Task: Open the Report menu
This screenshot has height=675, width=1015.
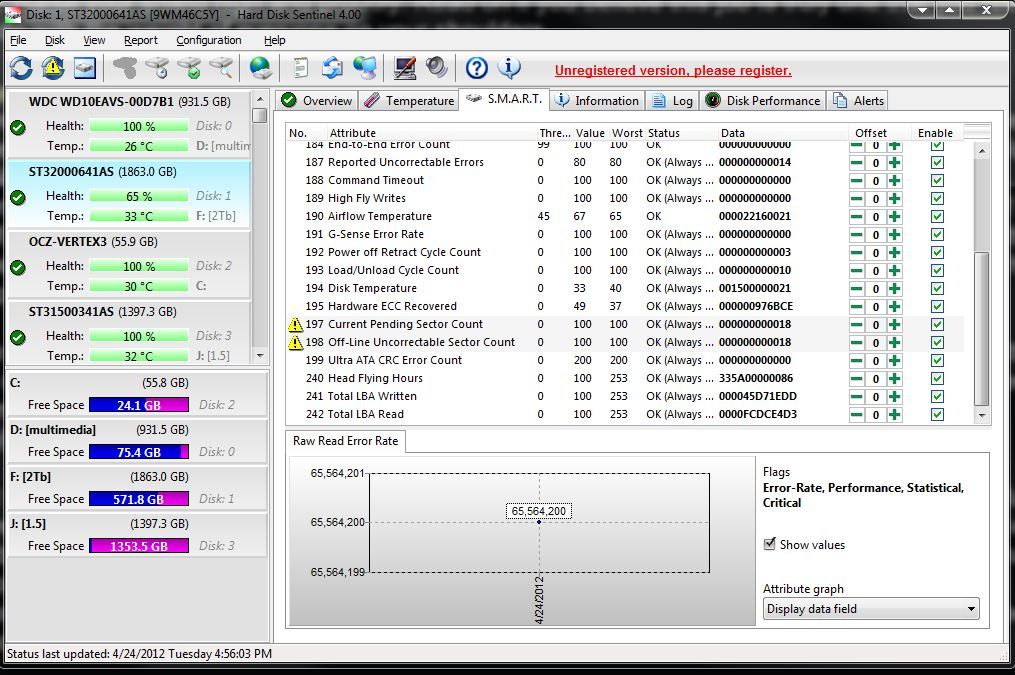Action: (x=140, y=40)
